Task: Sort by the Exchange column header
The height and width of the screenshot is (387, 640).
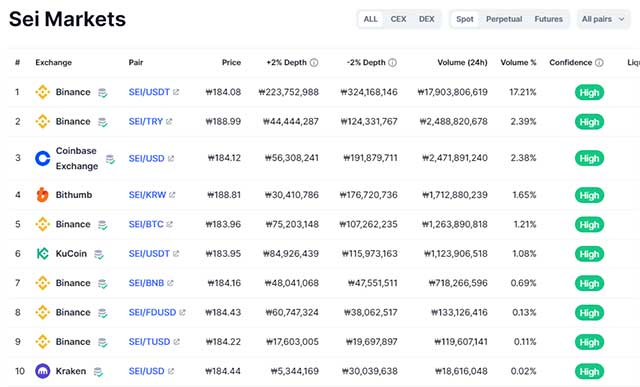Action: (53, 62)
